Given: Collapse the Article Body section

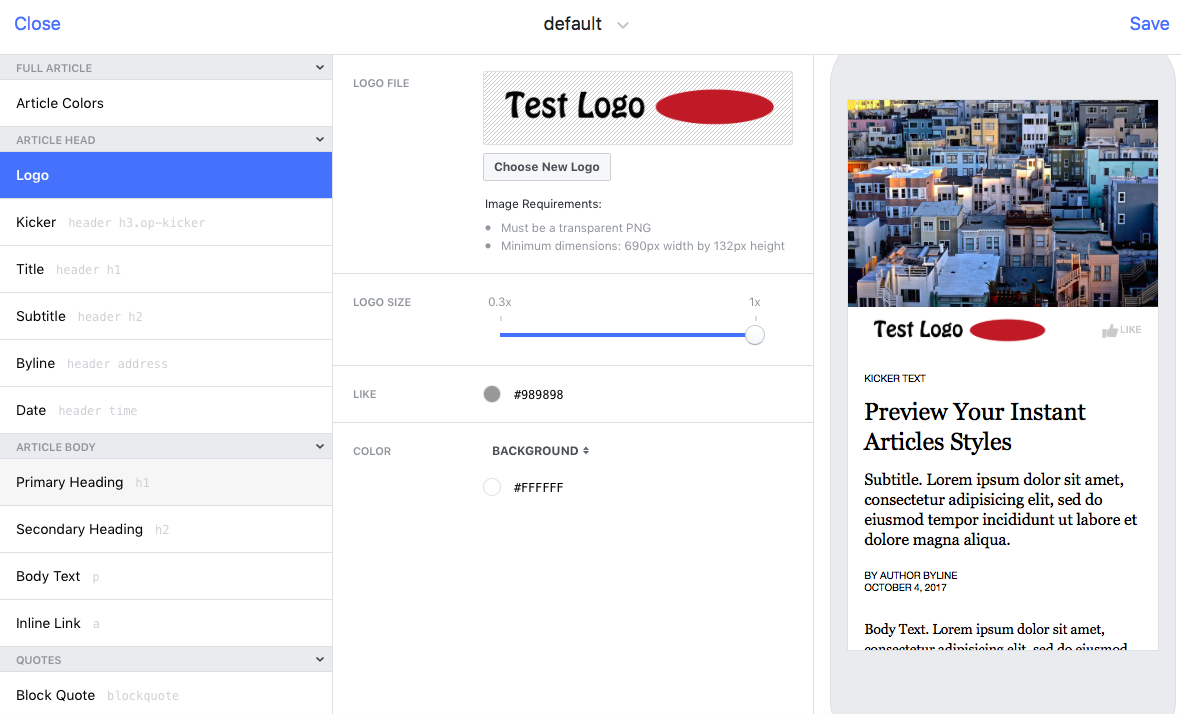Looking at the screenshot, I should click(x=320, y=447).
